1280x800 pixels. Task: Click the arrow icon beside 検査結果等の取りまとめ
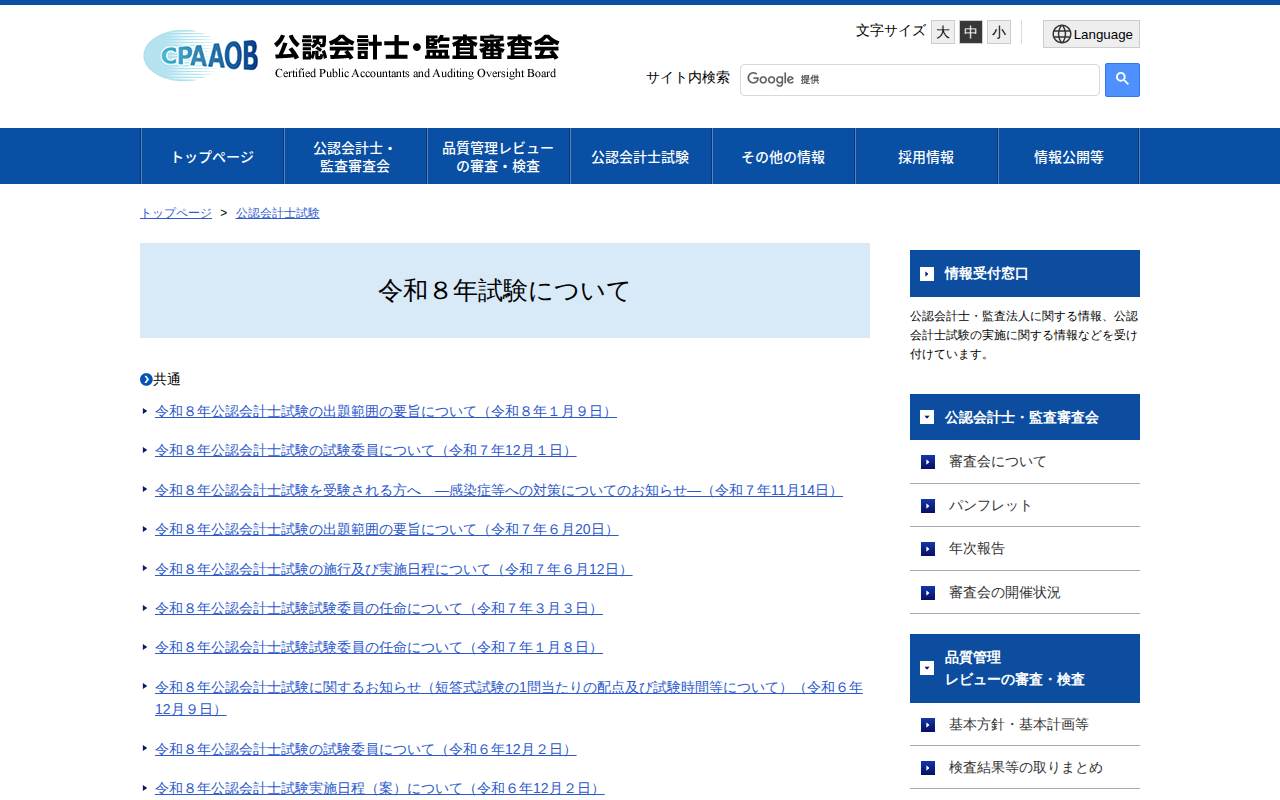tap(928, 768)
